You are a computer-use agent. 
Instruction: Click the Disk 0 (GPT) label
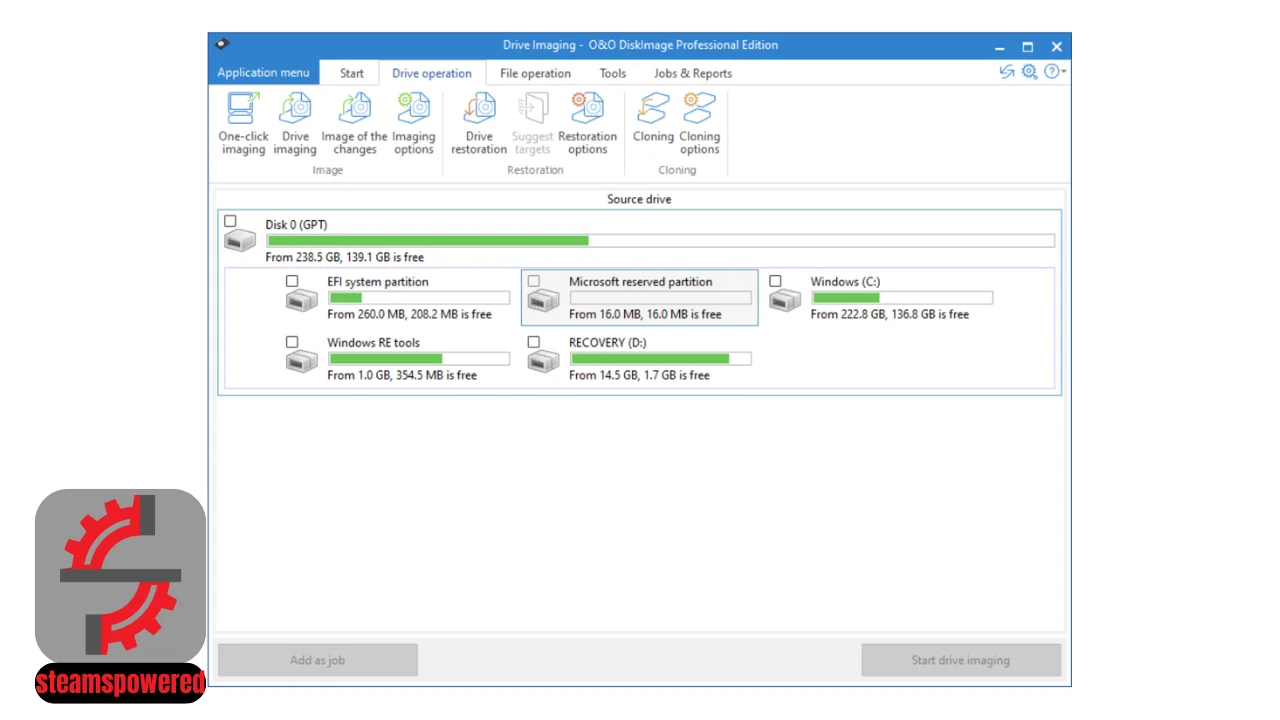coord(296,225)
